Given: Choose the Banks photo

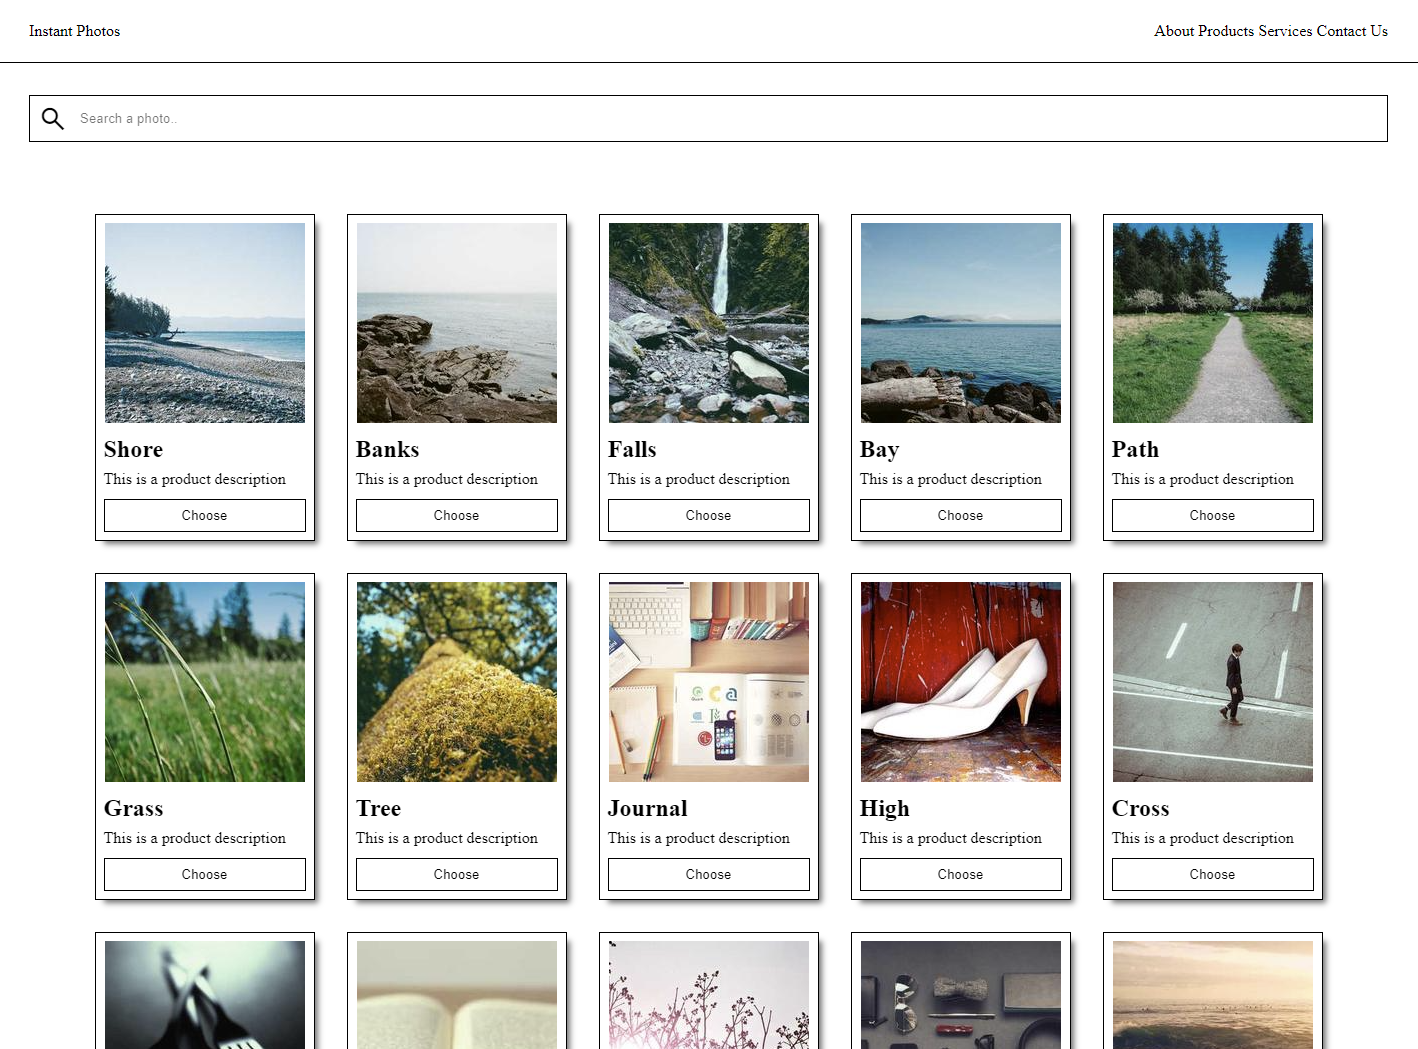Looking at the screenshot, I should click(456, 515).
